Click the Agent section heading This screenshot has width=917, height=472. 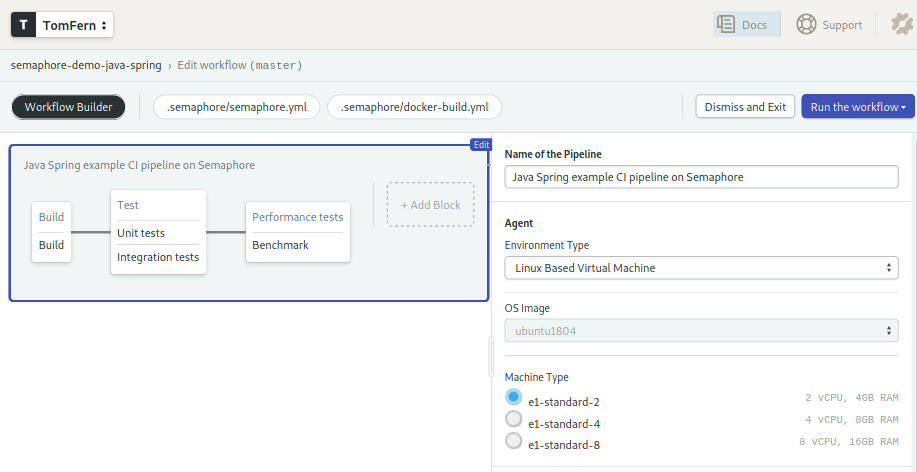point(519,223)
